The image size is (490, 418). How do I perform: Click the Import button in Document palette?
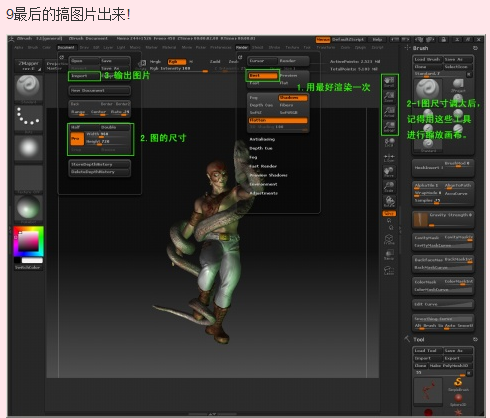(x=84, y=76)
